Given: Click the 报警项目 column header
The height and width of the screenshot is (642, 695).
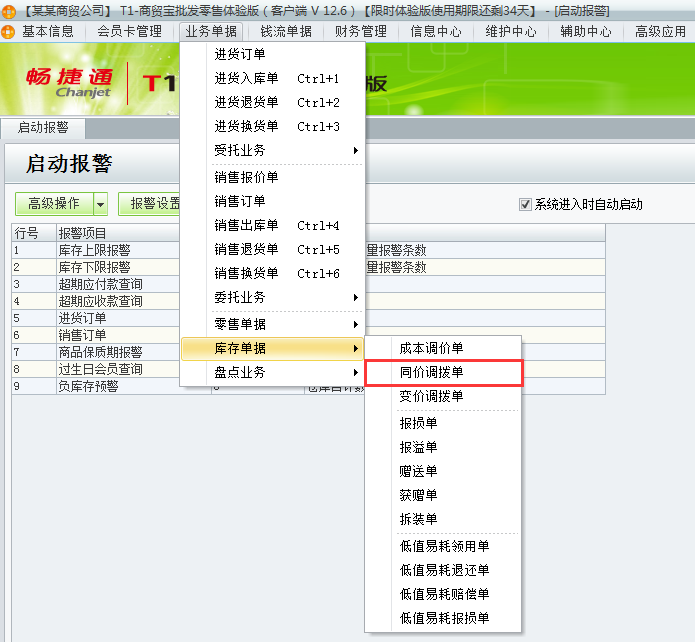Looking at the screenshot, I should click(118, 233).
